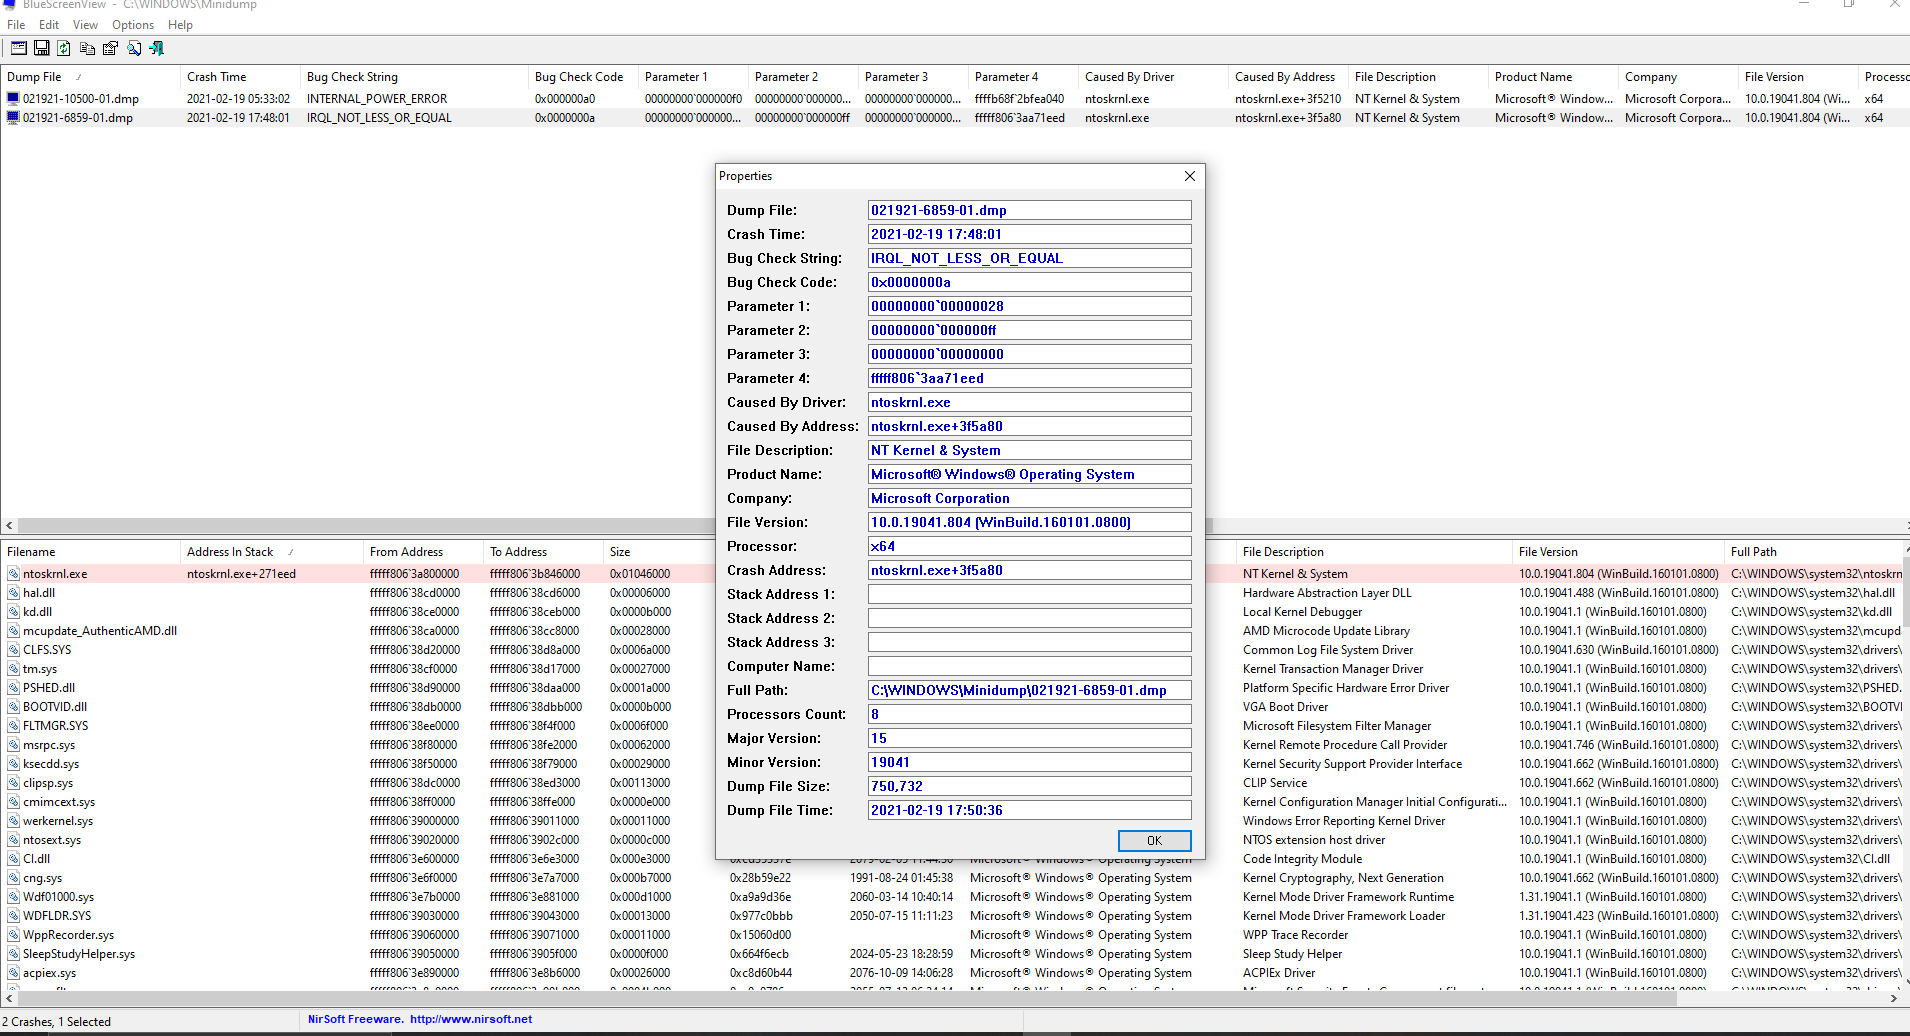Screen dimensions: 1910x1036
Task: Select the ntosext.sys row
Action: 52,840
